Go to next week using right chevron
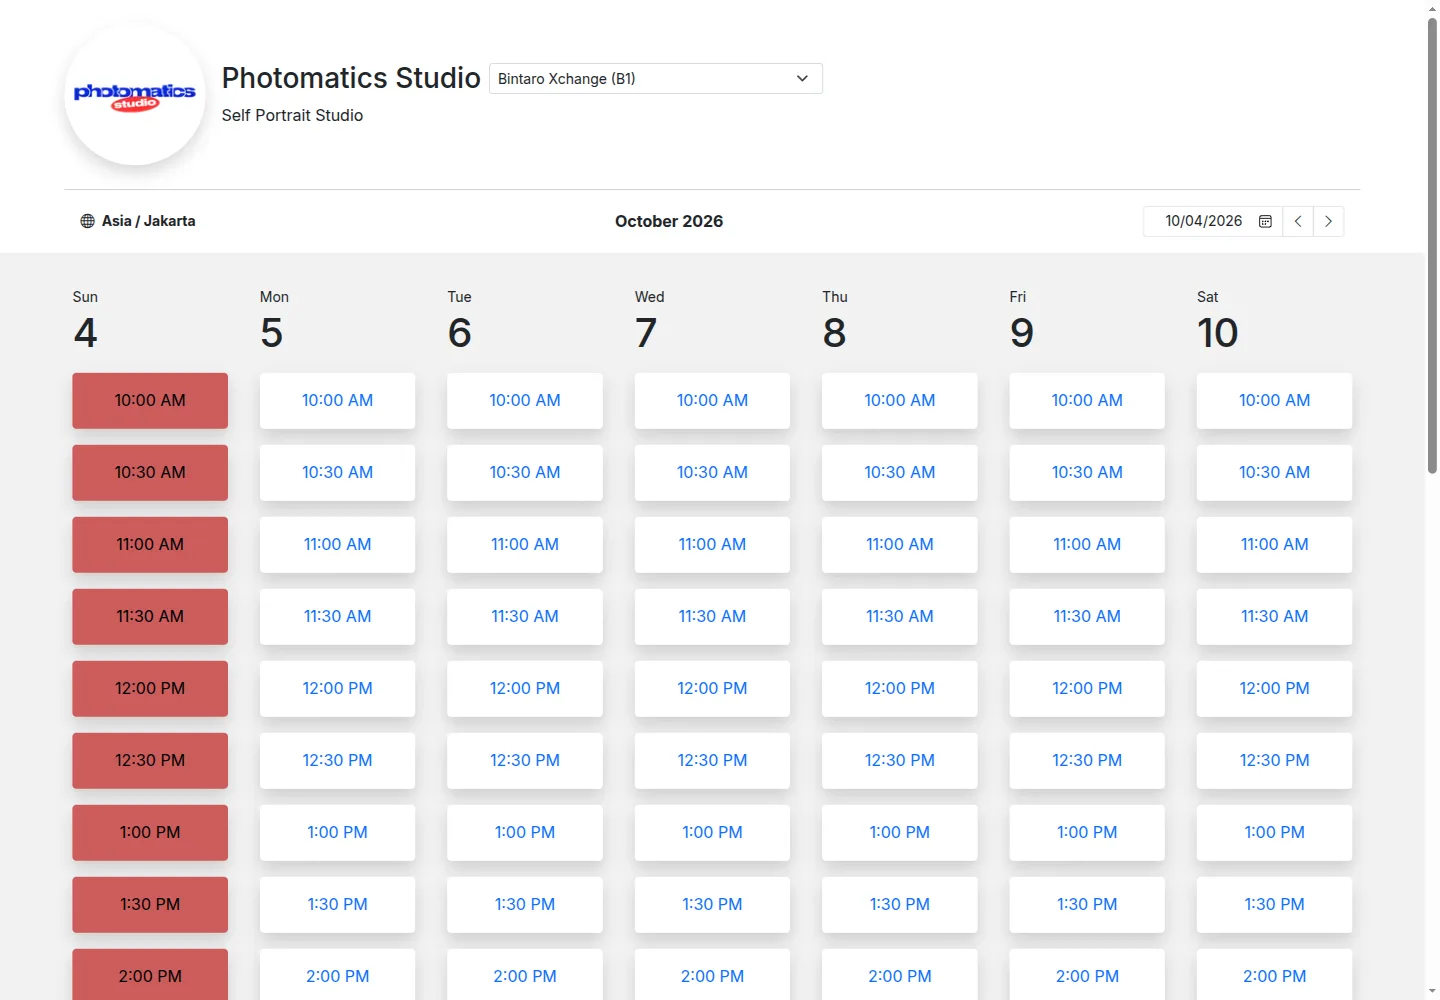The width and height of the screenshot is (1440, 1000). click(1328, 221)
